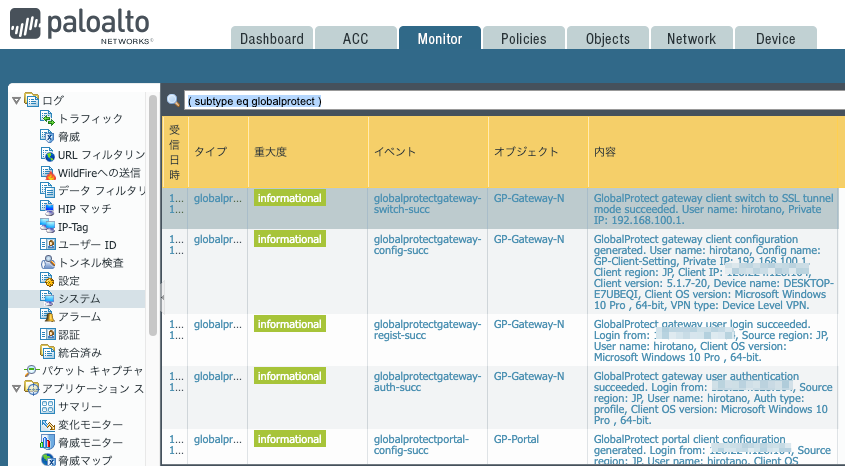Click globalpr... type in the auth-succ row
845x466 pixels.
(218, 376)
